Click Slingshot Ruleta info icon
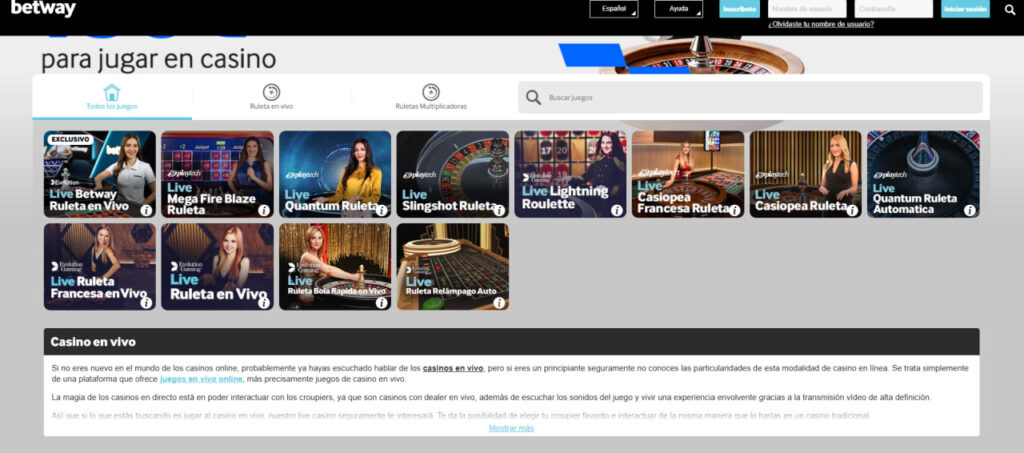 point(499,210)
